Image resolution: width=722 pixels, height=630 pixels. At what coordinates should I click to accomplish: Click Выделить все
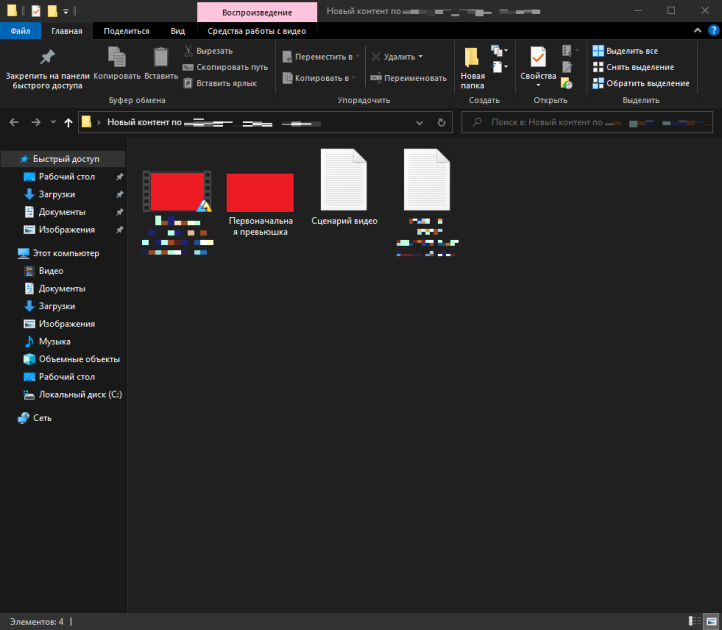tap(625, 51)
